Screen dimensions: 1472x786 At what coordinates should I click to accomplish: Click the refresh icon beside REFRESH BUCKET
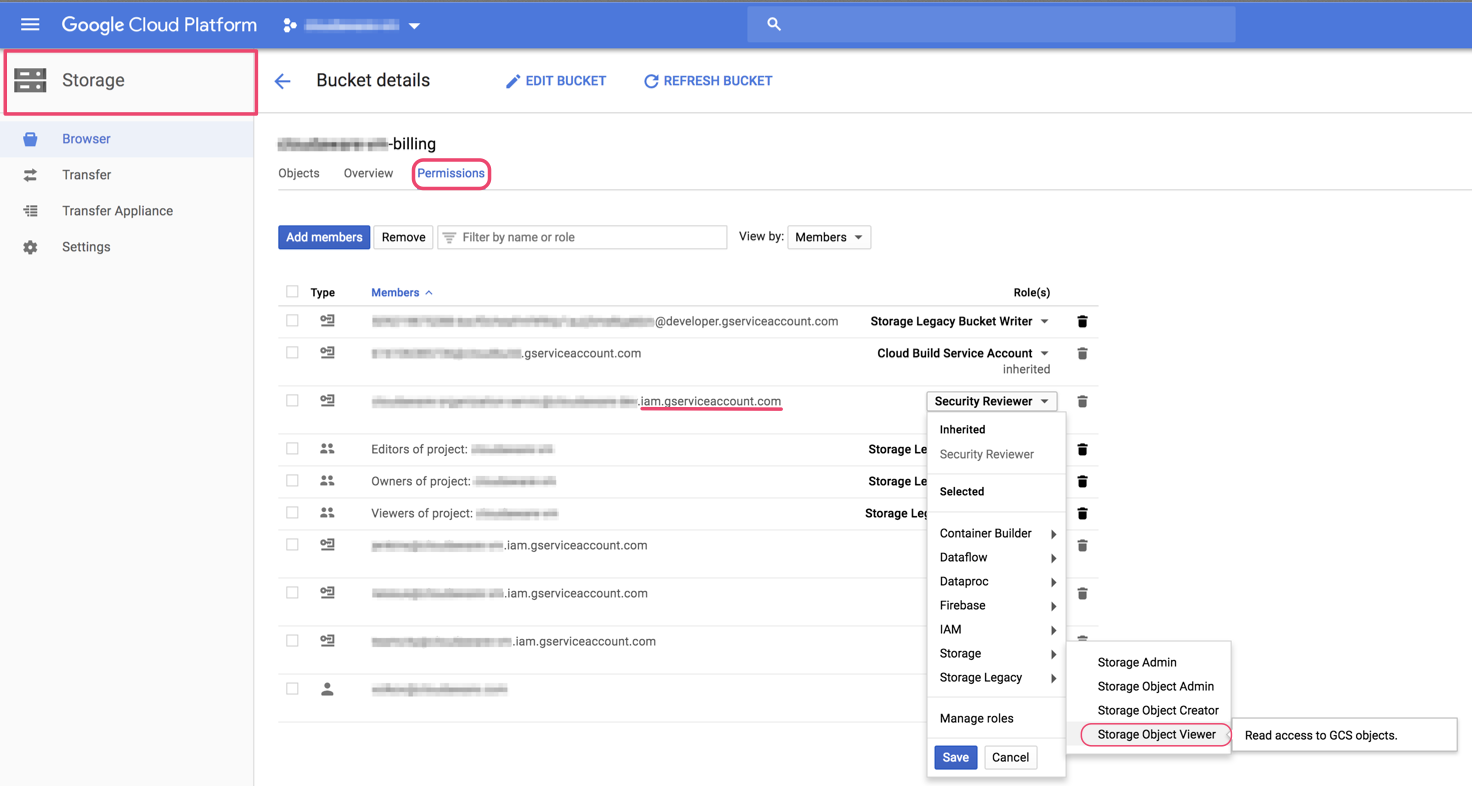click(651, 81)
